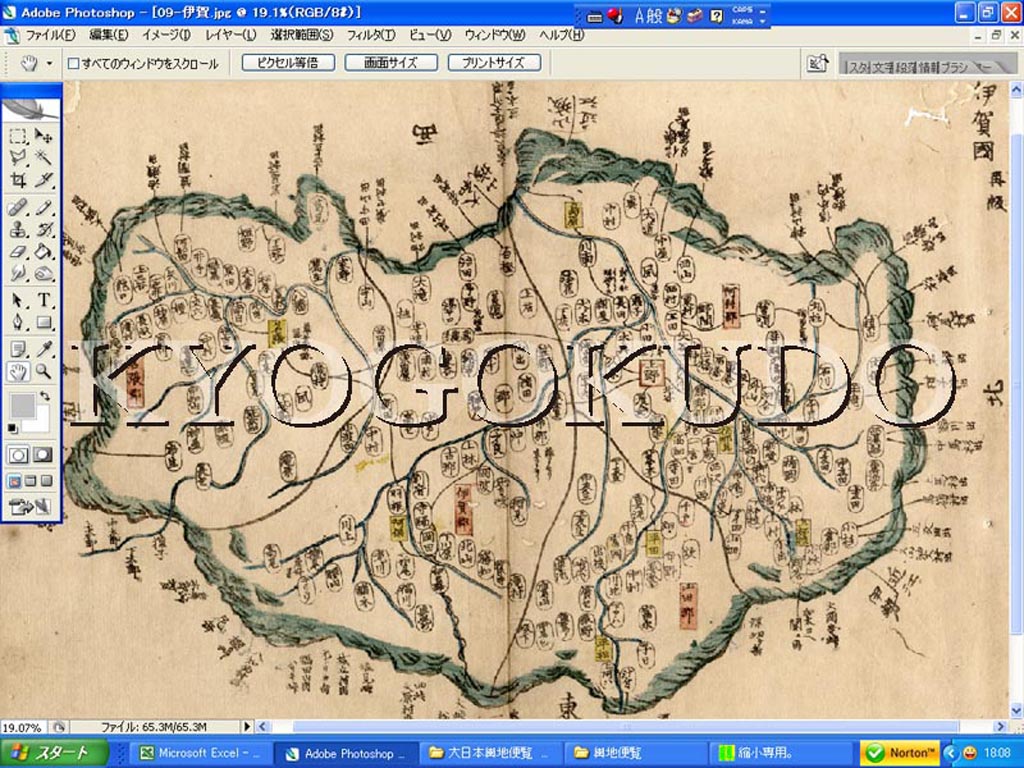Switch to Full Screen mode
This screenshot has width=1024, height=768.
coord(46,481)
